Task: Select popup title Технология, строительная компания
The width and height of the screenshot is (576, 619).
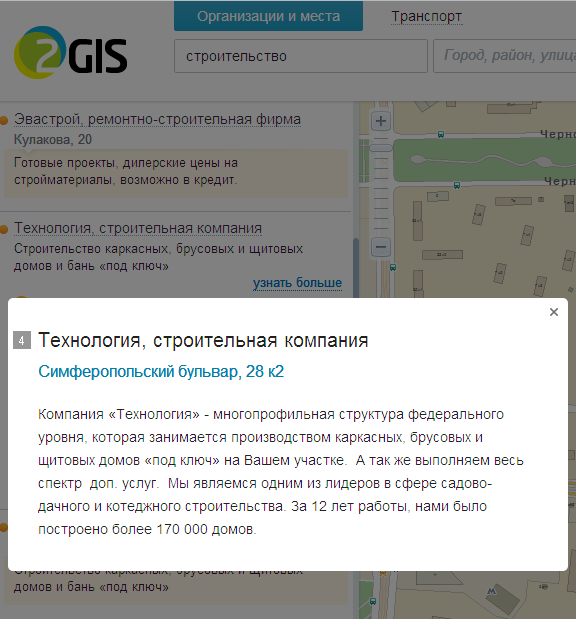Action: [x=203, y=340]
